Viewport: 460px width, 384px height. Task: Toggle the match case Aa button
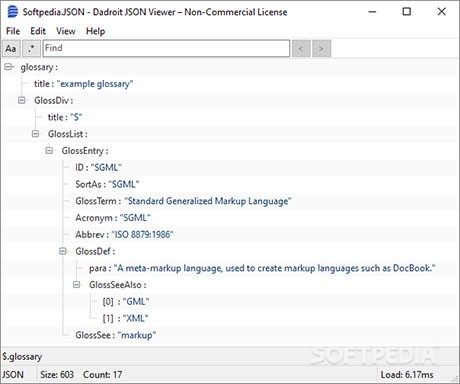coord(11,49)
